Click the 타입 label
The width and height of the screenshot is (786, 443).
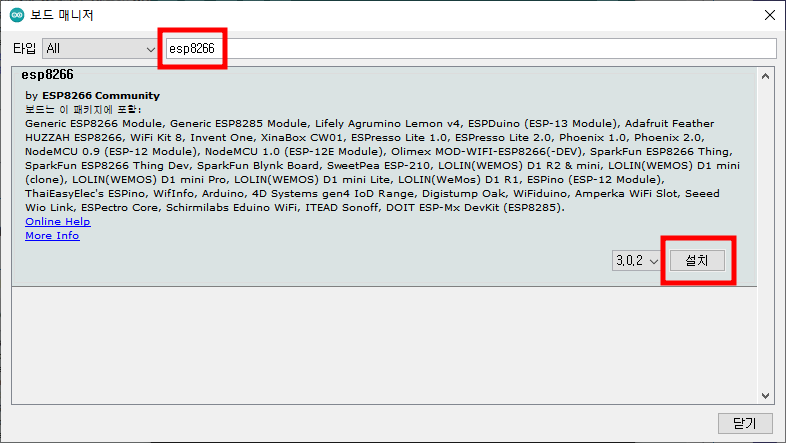(25, 49)
